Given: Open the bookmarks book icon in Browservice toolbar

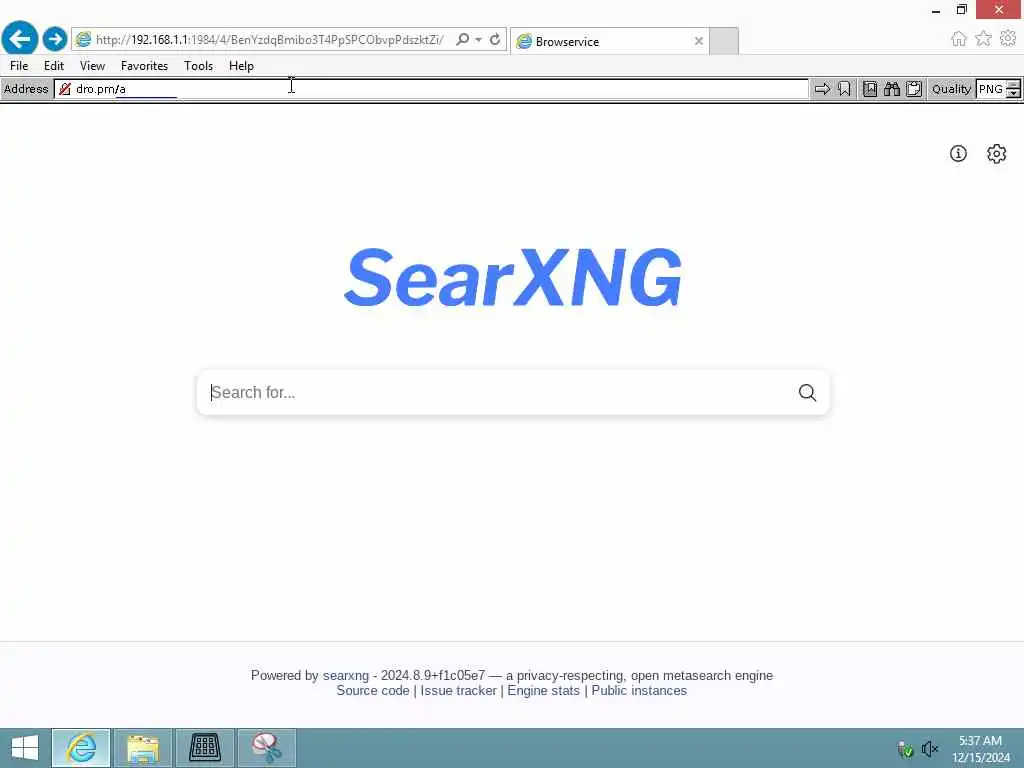Looking at the screenshot, I should pos(870,89).
